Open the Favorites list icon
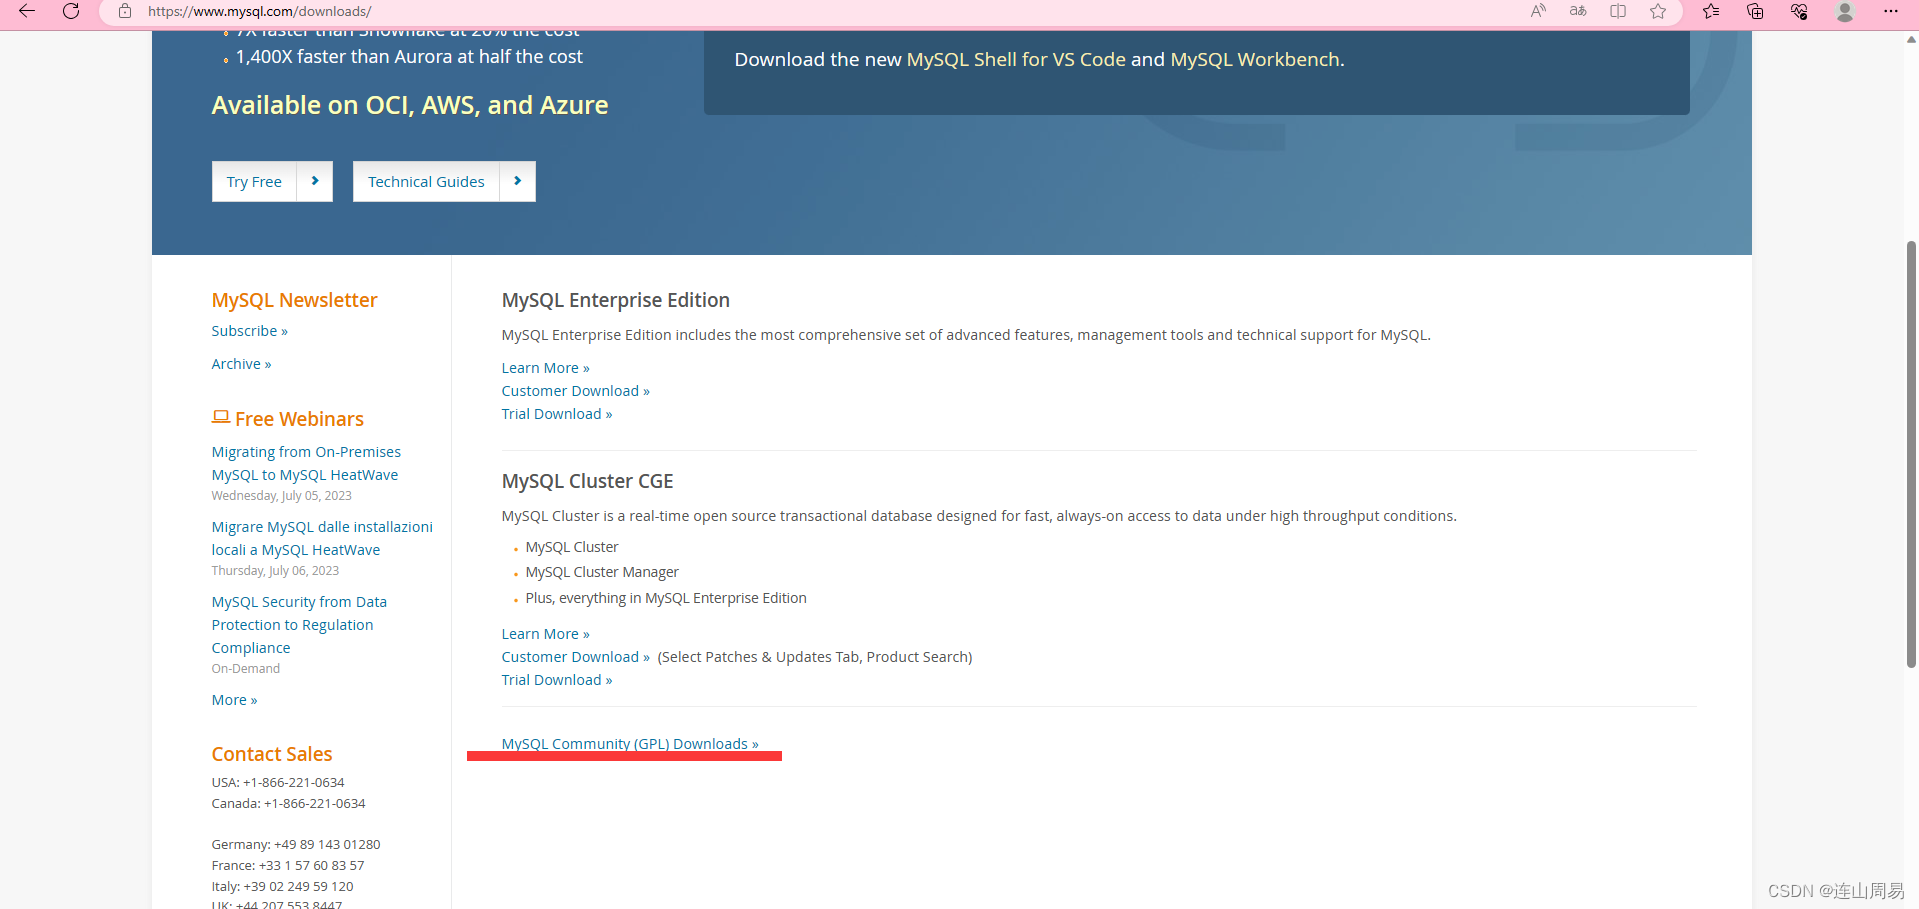Viewport: 1919px width, 909px height. click(1711, 11)
